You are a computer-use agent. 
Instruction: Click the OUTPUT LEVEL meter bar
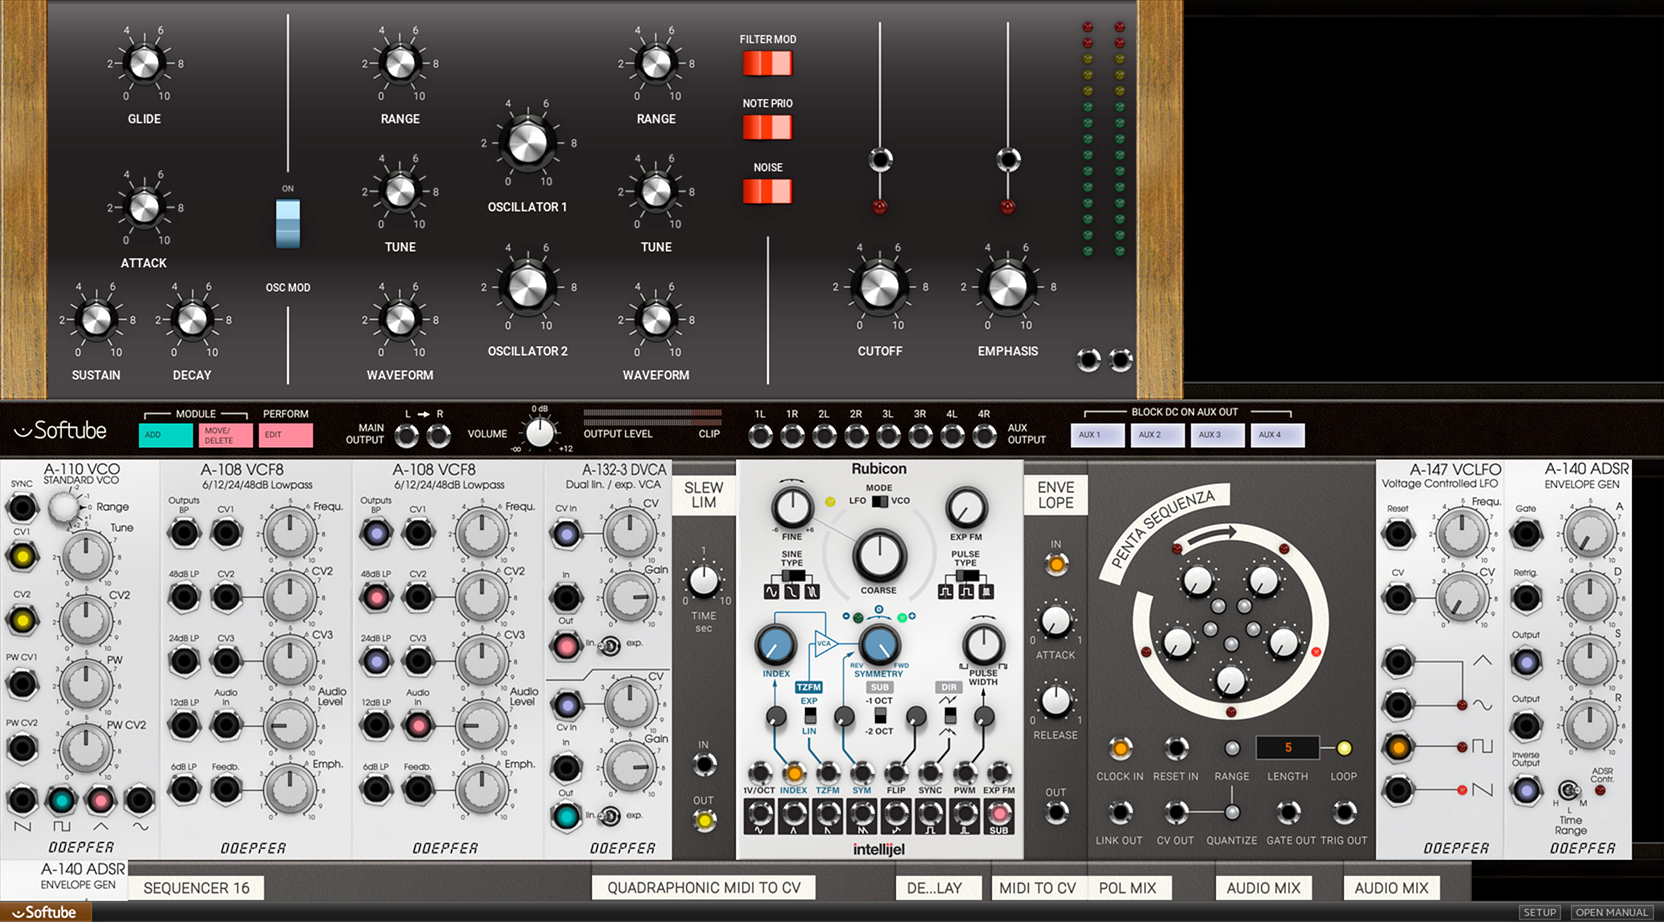point(652,416)
